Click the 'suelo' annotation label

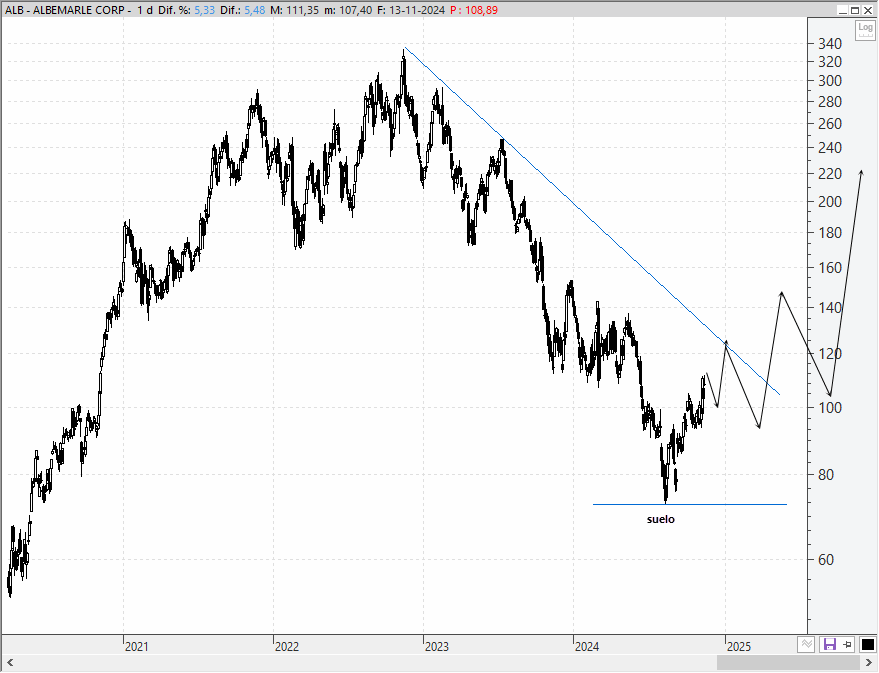pos(661,519)
